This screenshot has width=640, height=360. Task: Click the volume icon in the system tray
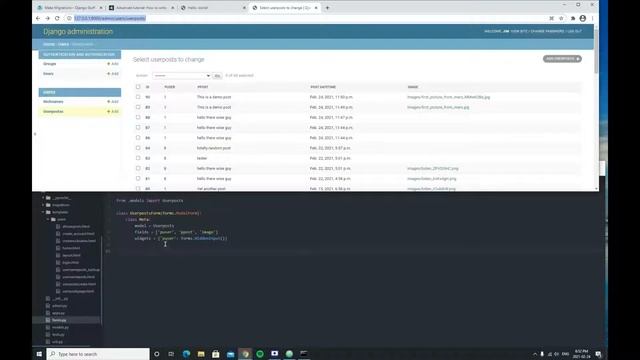(557, 354)
